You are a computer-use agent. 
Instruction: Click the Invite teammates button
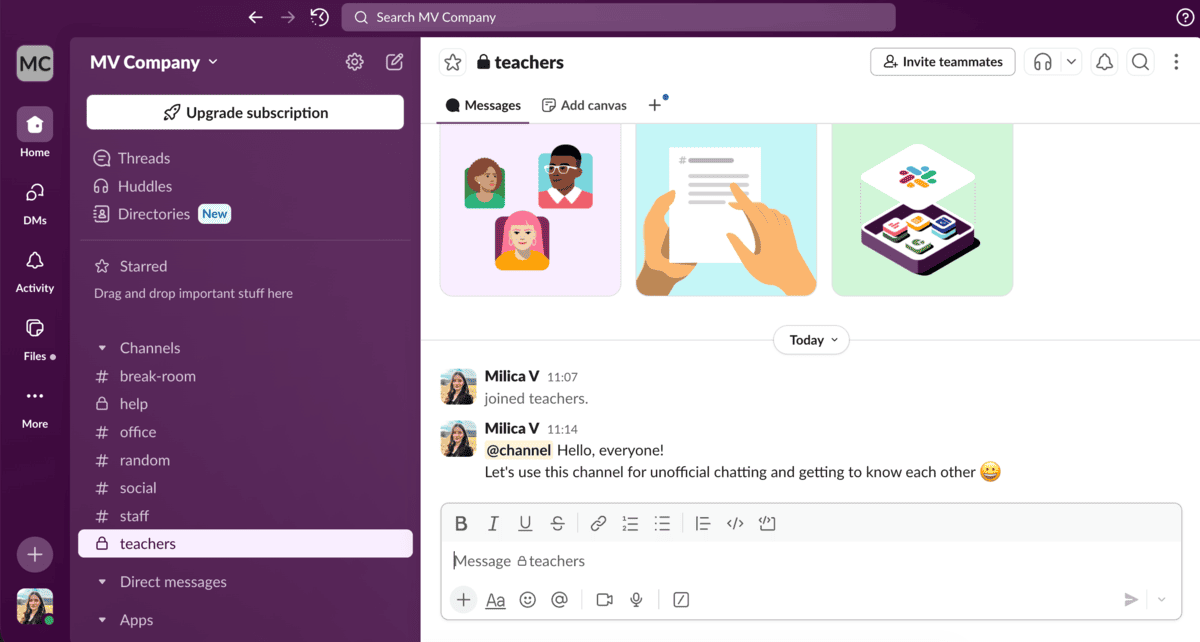(941, 61)
